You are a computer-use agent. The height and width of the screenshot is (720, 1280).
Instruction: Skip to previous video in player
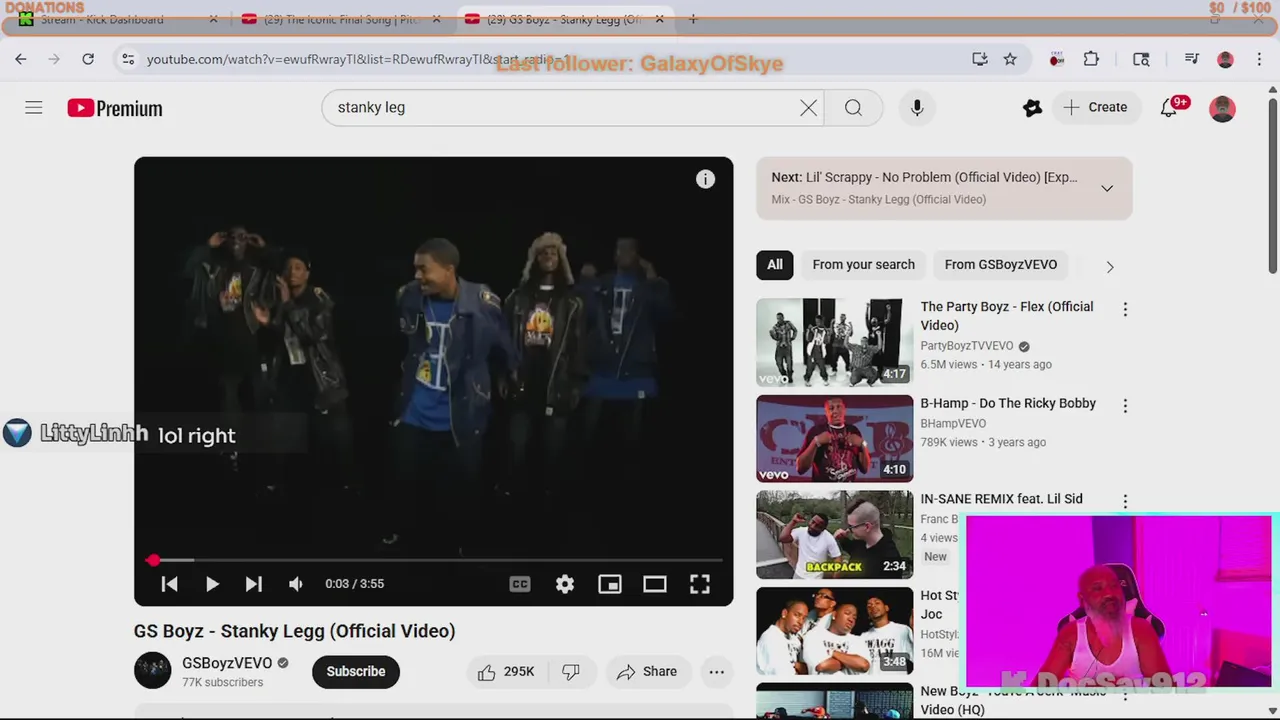click(169, 584)
